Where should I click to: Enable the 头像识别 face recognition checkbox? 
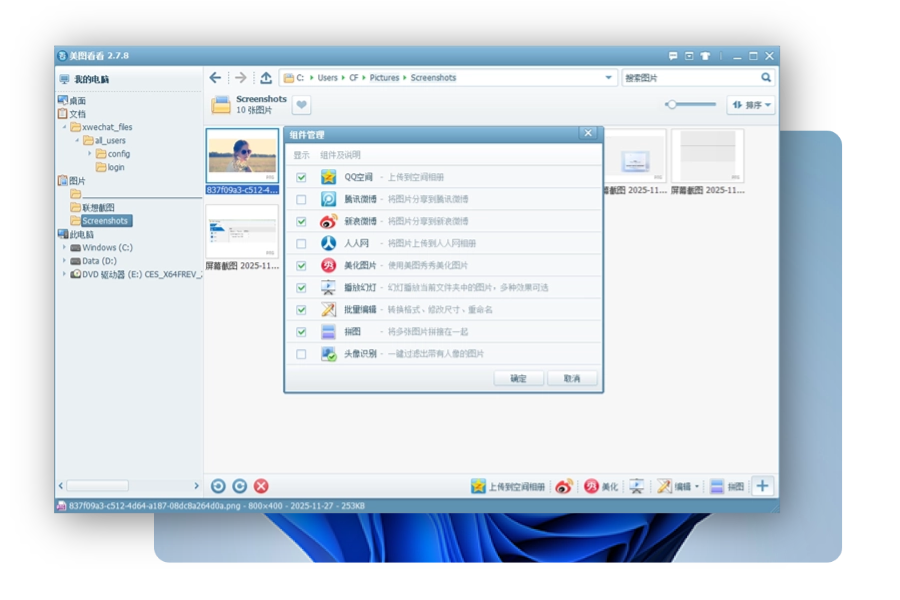coord(300,356)
